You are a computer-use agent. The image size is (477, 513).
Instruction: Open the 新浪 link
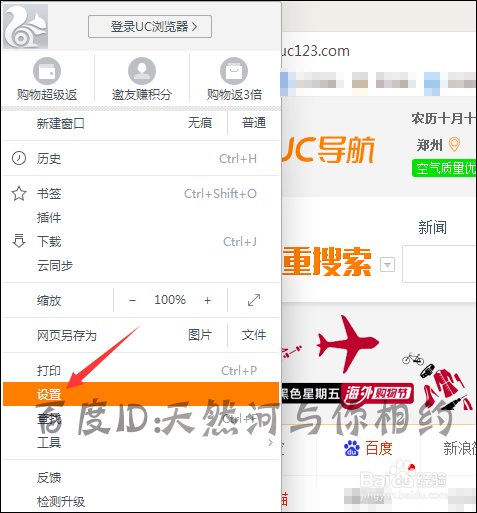point(460,448)
